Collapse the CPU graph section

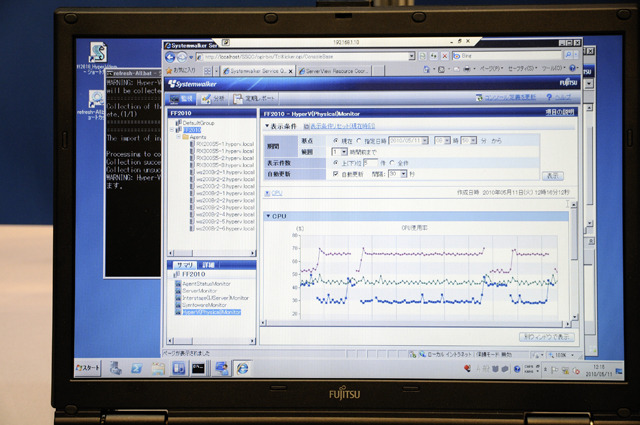[268, 216]
